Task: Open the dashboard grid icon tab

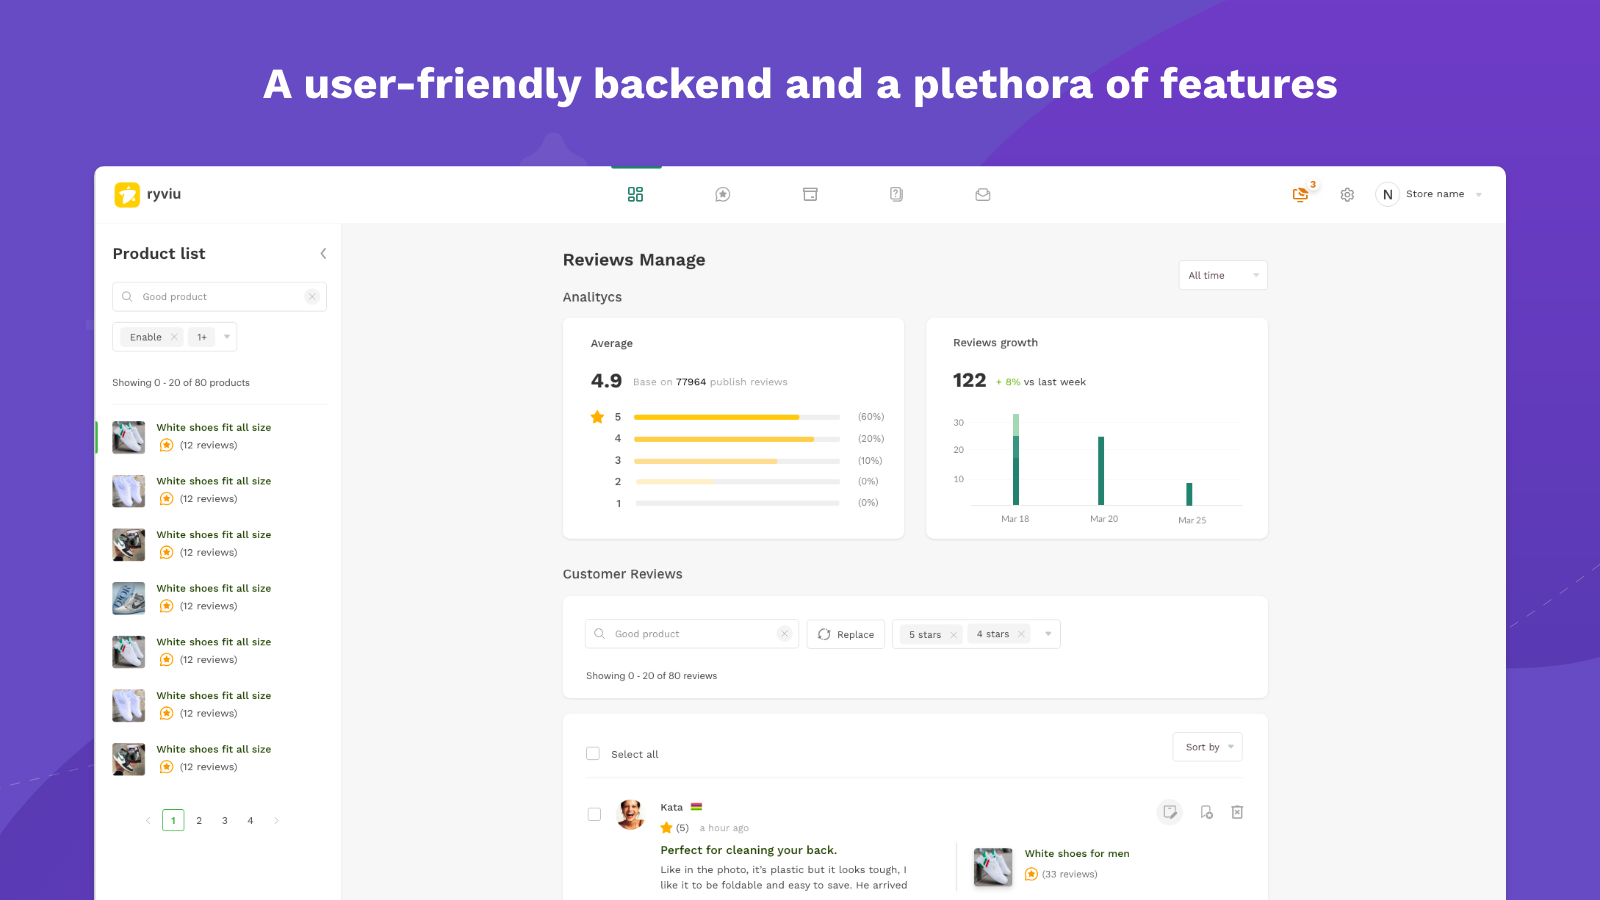Action: [x=635, y=195]
